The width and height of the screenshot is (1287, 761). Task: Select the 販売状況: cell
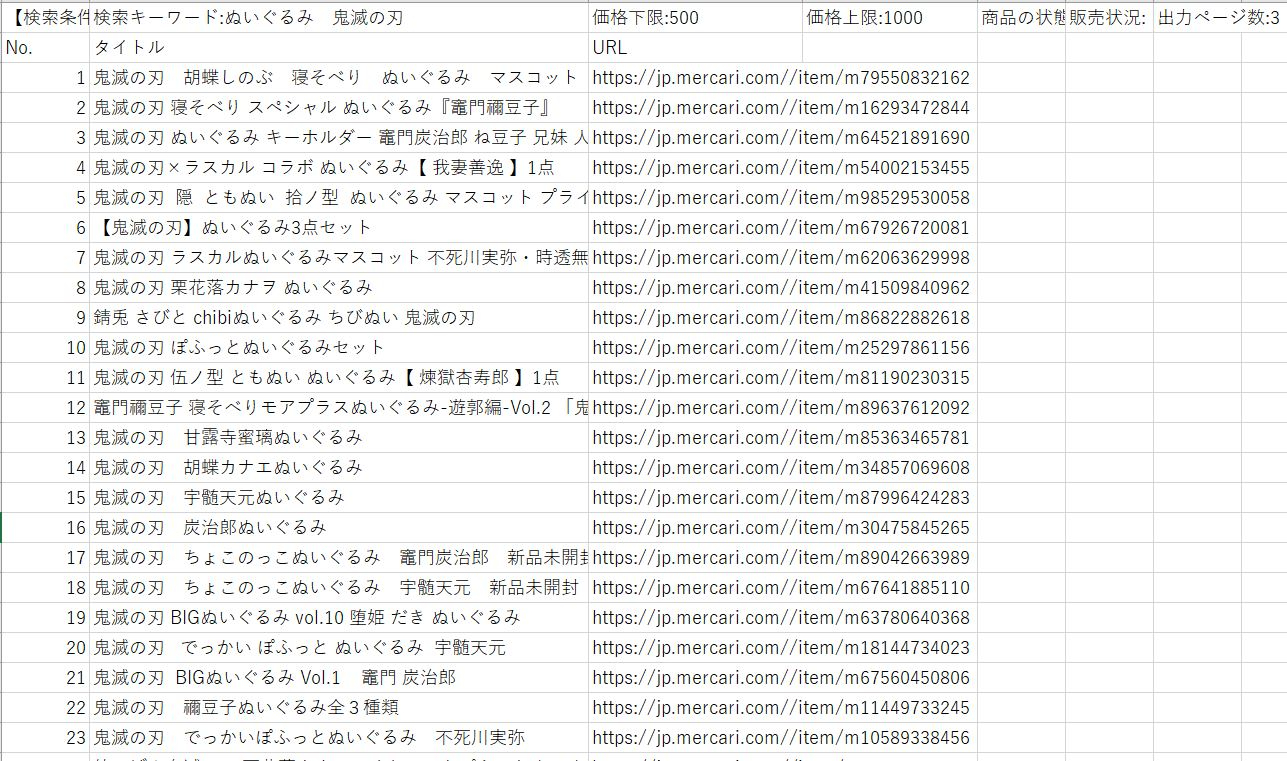[1109, 17]
